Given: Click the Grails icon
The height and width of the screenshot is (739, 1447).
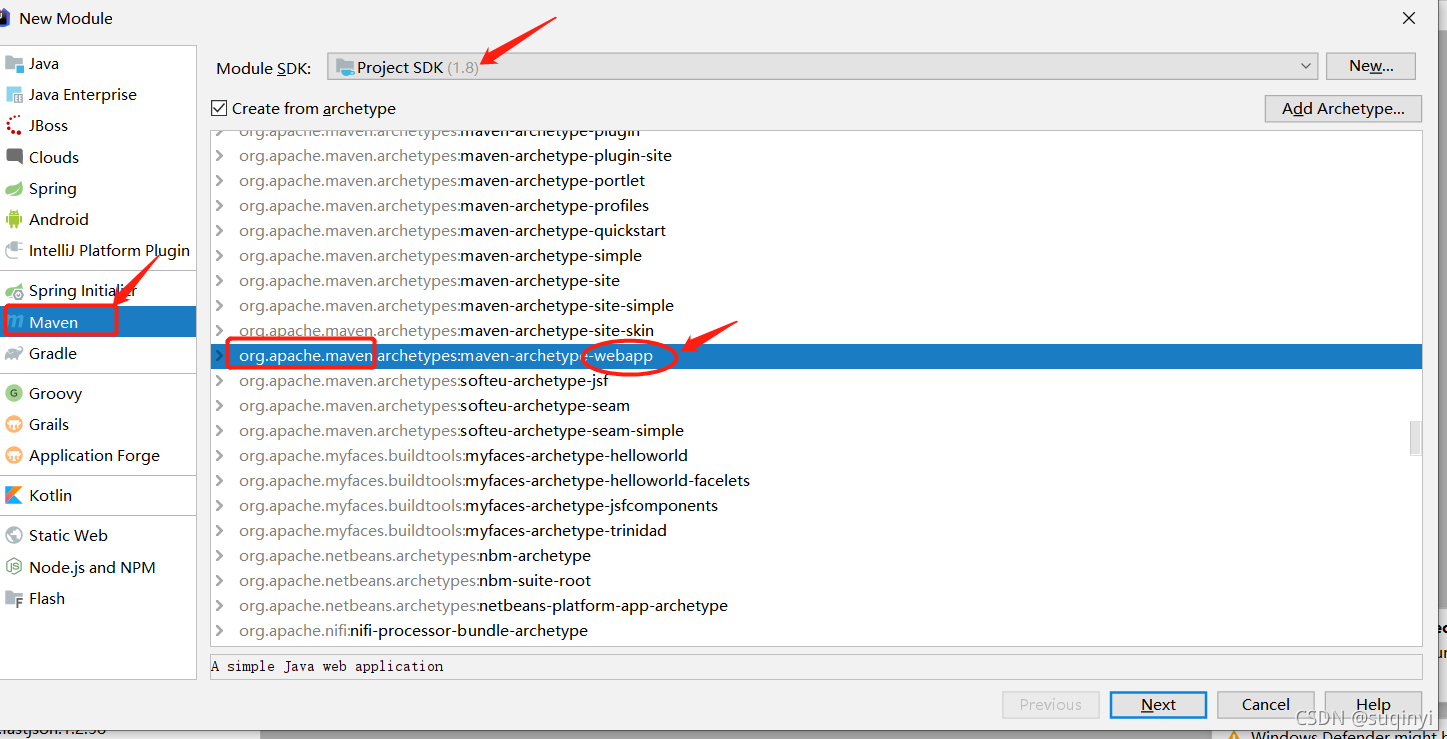Looking at the screenshot, I should coord(14,425).
